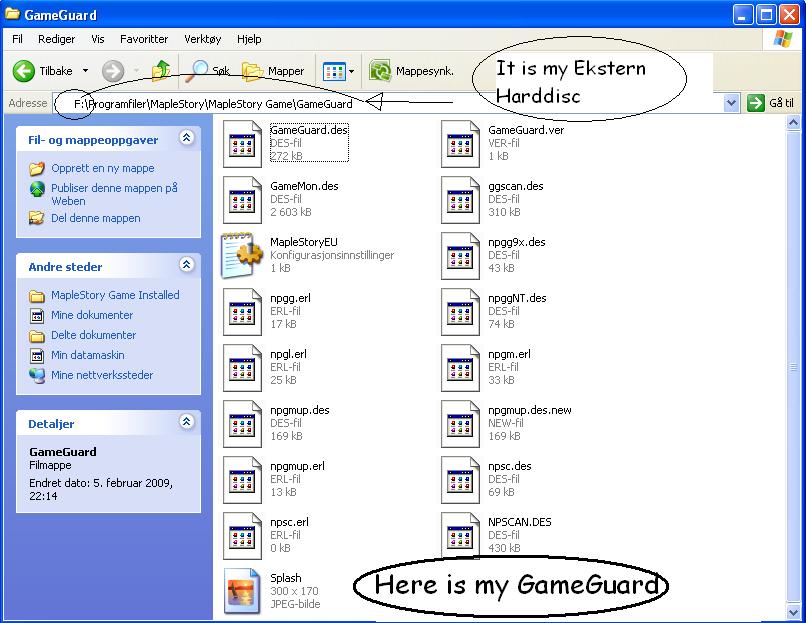This screenshot has height=623, width=806.
Task: Select the npggNT.des file icon
Action: click(x=460, y=312)
